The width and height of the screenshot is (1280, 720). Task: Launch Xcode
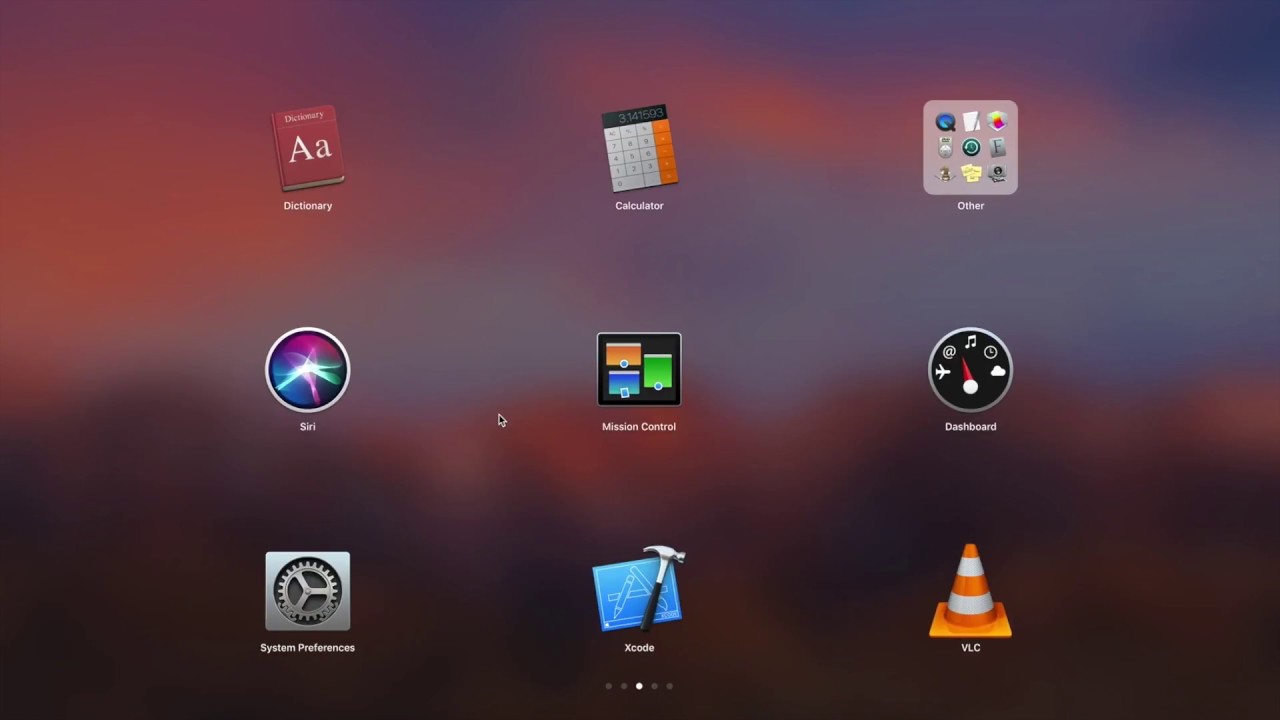click(x=639, y=590)
